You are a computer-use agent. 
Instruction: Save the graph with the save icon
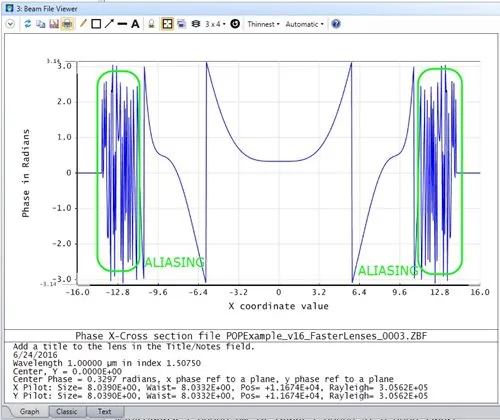(x=54, y=24)
